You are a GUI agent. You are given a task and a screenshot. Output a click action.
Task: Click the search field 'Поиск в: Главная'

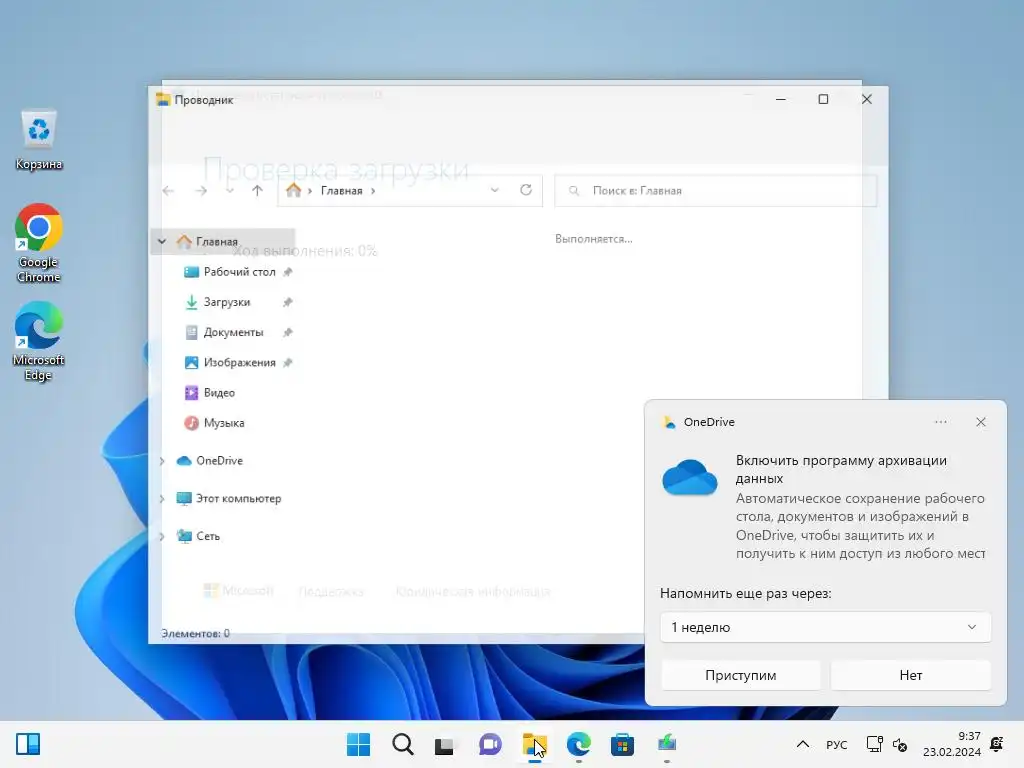coord(716,191)
